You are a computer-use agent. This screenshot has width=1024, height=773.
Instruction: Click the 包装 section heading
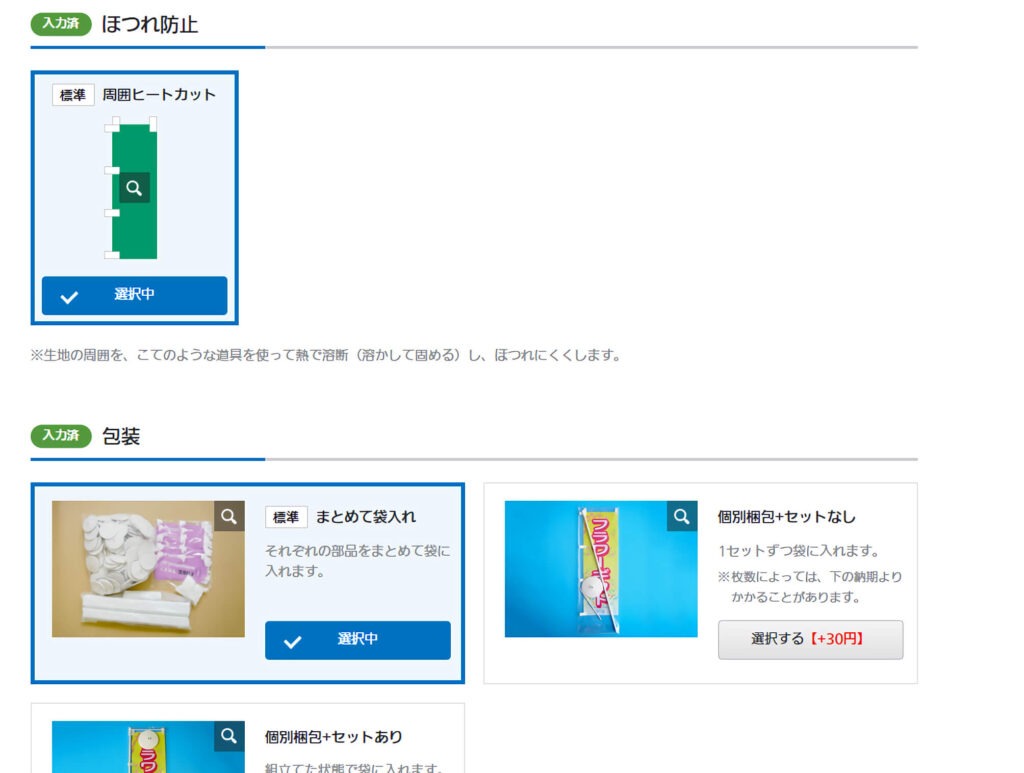tap(121, 436)
